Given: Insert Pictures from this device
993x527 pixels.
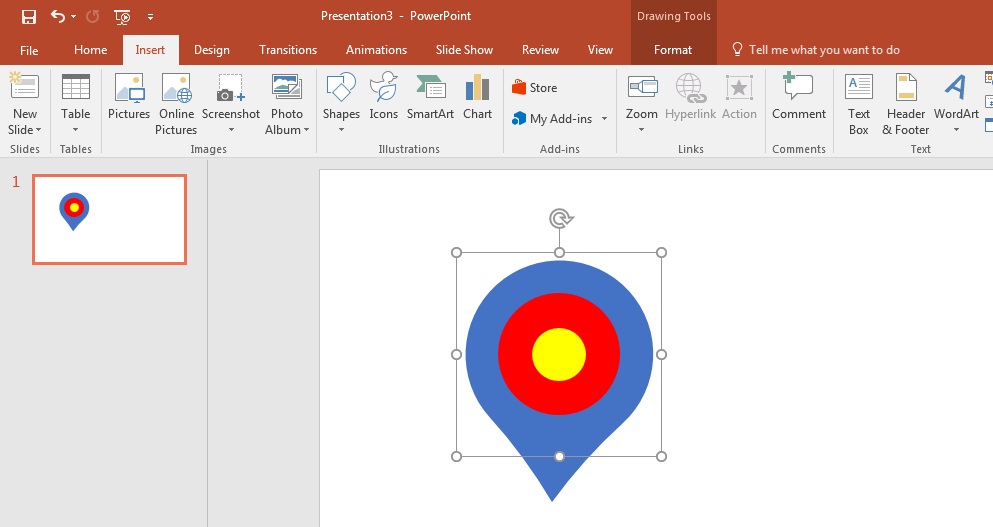Looking at the screenshot, I should [x=129, y=97].
